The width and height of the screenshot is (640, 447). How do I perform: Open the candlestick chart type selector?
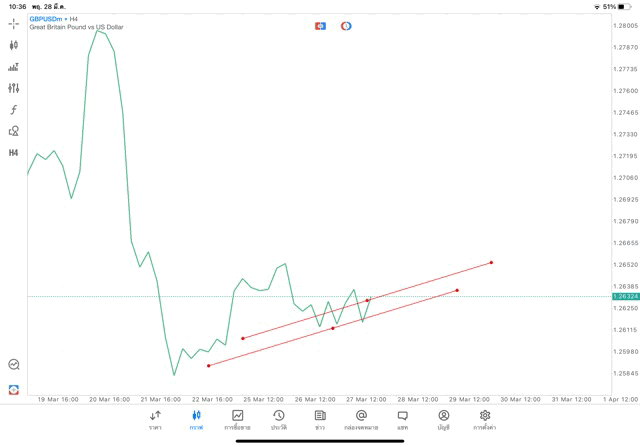(14, 45)
